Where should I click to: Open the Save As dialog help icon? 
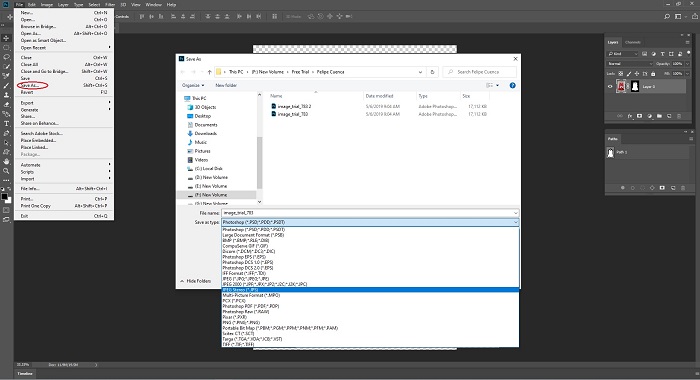(512, 85)
